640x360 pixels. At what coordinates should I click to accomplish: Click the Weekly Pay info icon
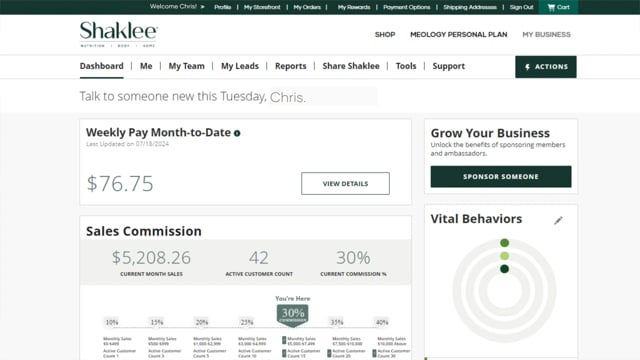(237, 133)
